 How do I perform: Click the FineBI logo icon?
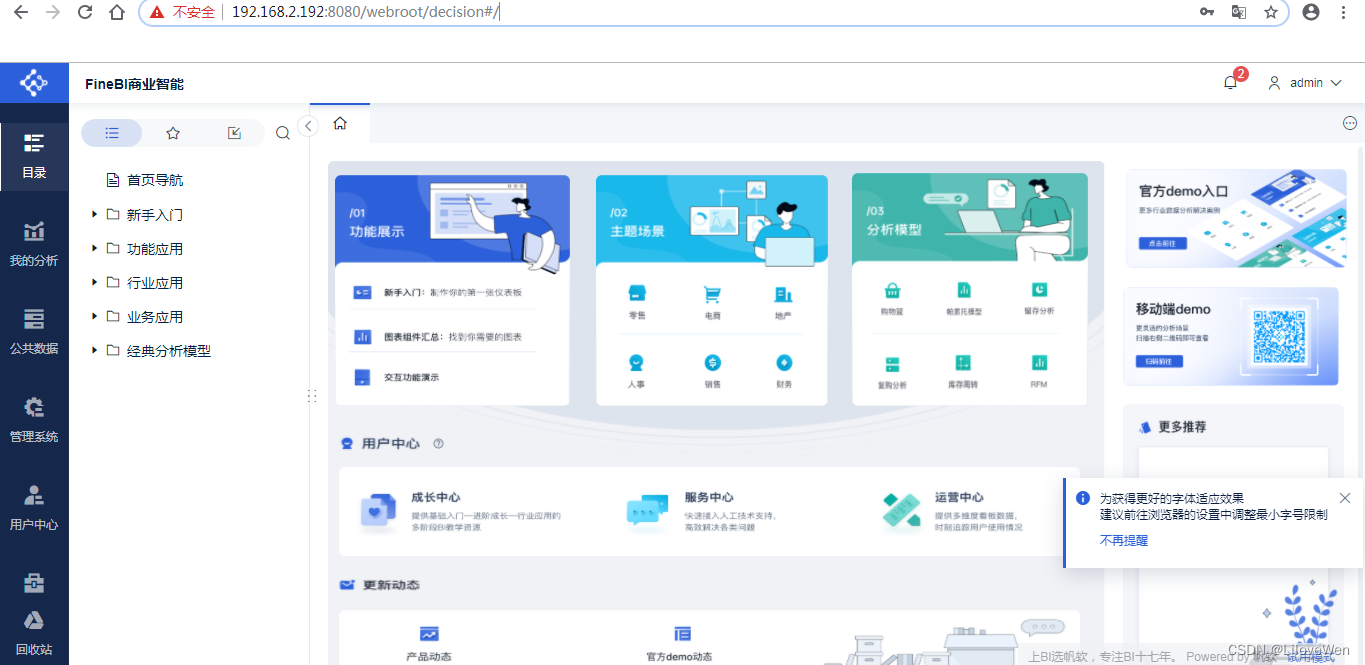click(34, 83)
